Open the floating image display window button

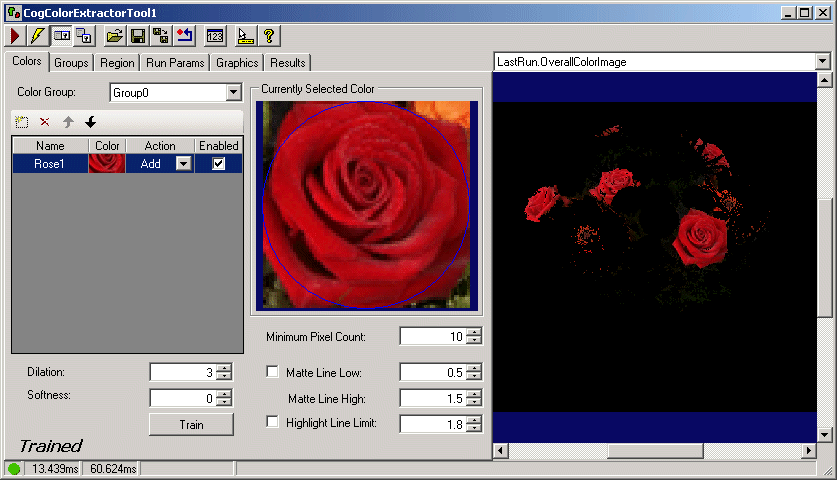click(x=84, y=36)
